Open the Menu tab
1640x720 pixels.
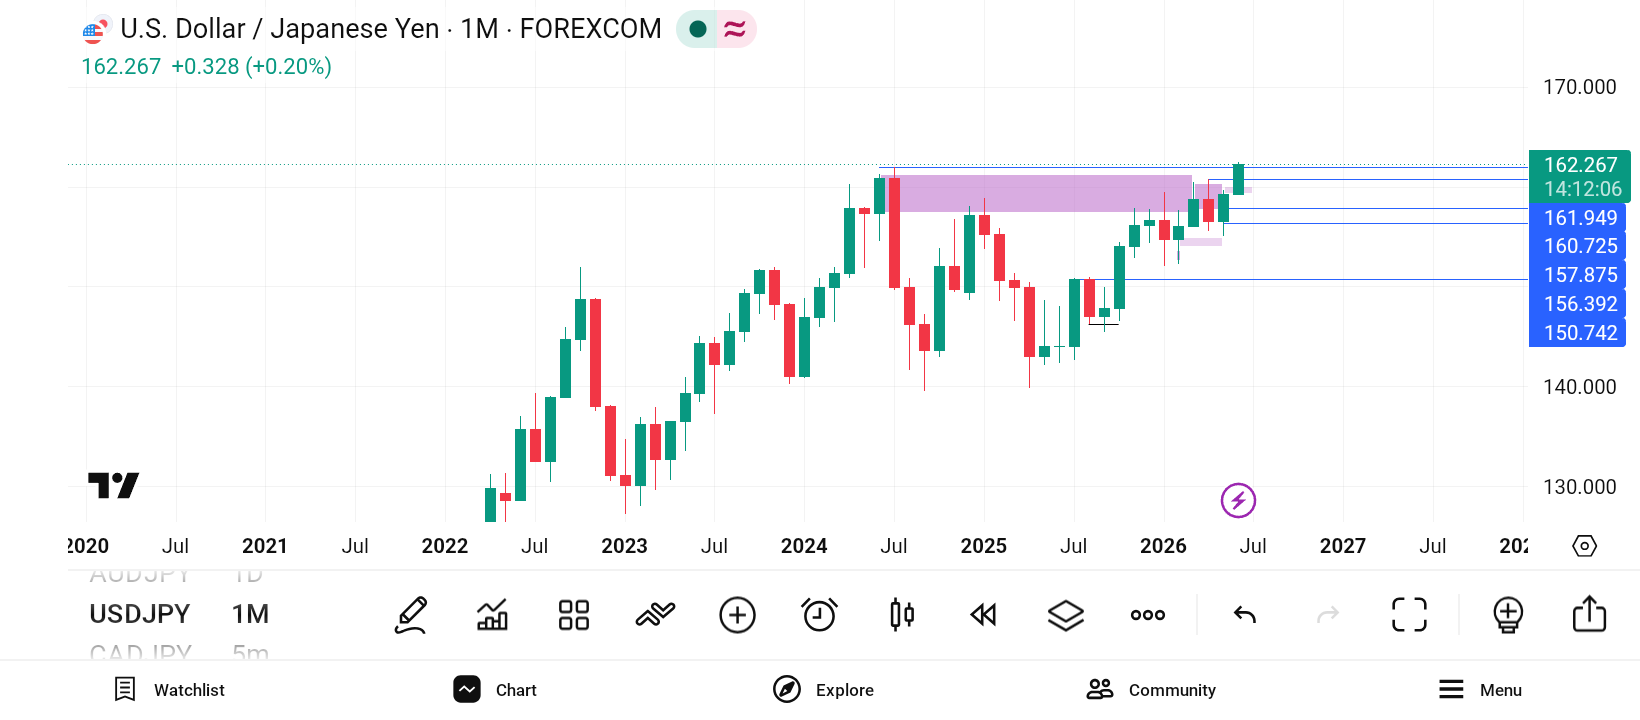(x=1480, y=690)
